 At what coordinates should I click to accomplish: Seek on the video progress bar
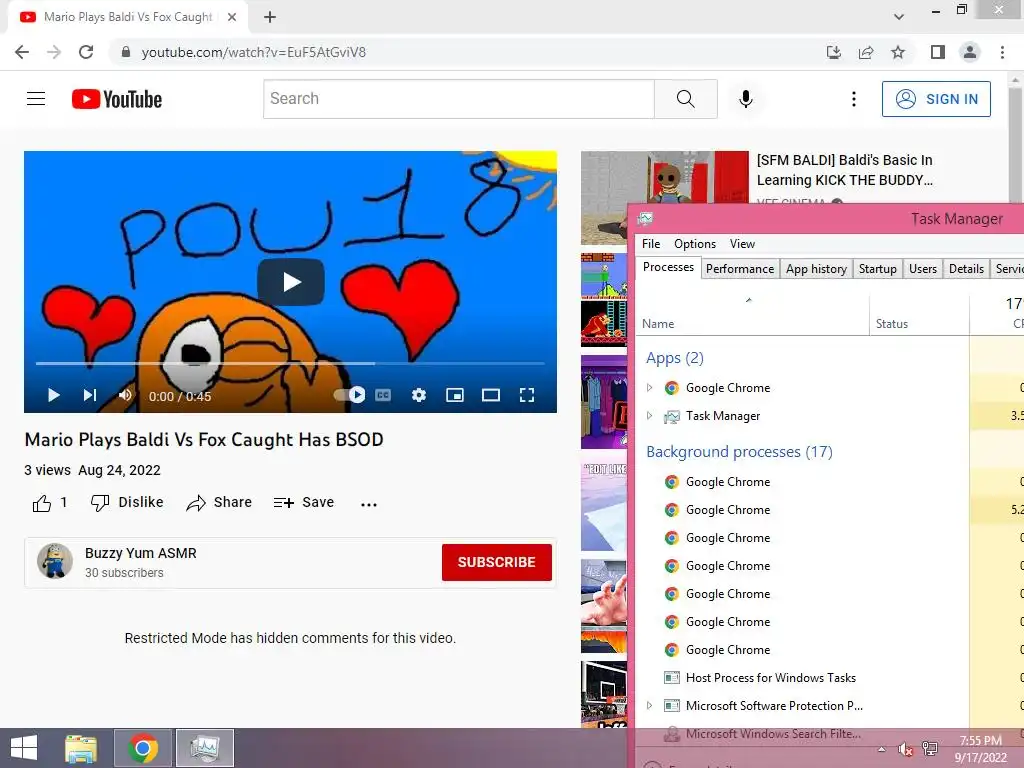(x=290, y=363)
